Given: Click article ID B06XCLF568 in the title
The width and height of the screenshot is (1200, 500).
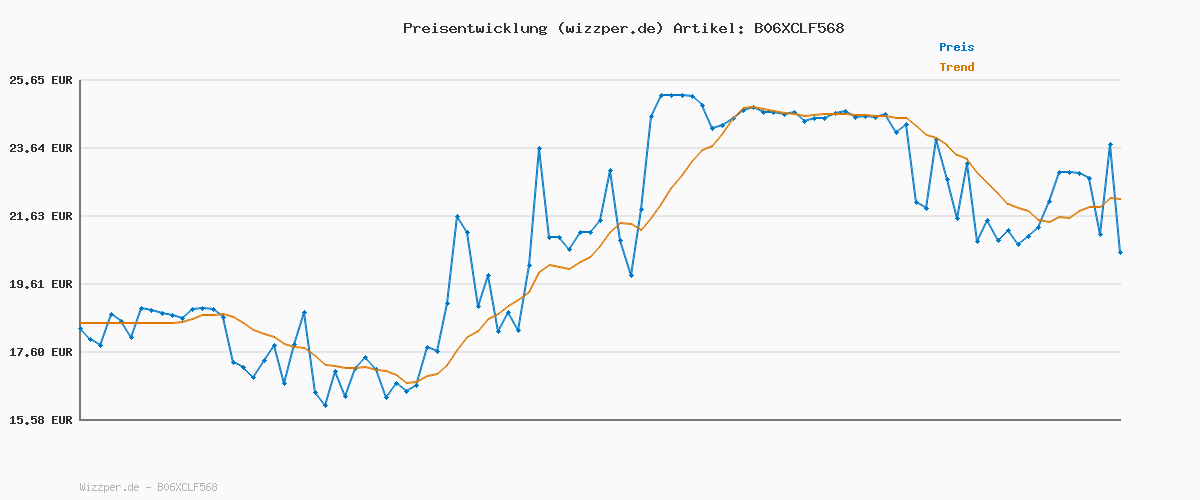Looking at the screenshot, I should [x=798, y=28].
